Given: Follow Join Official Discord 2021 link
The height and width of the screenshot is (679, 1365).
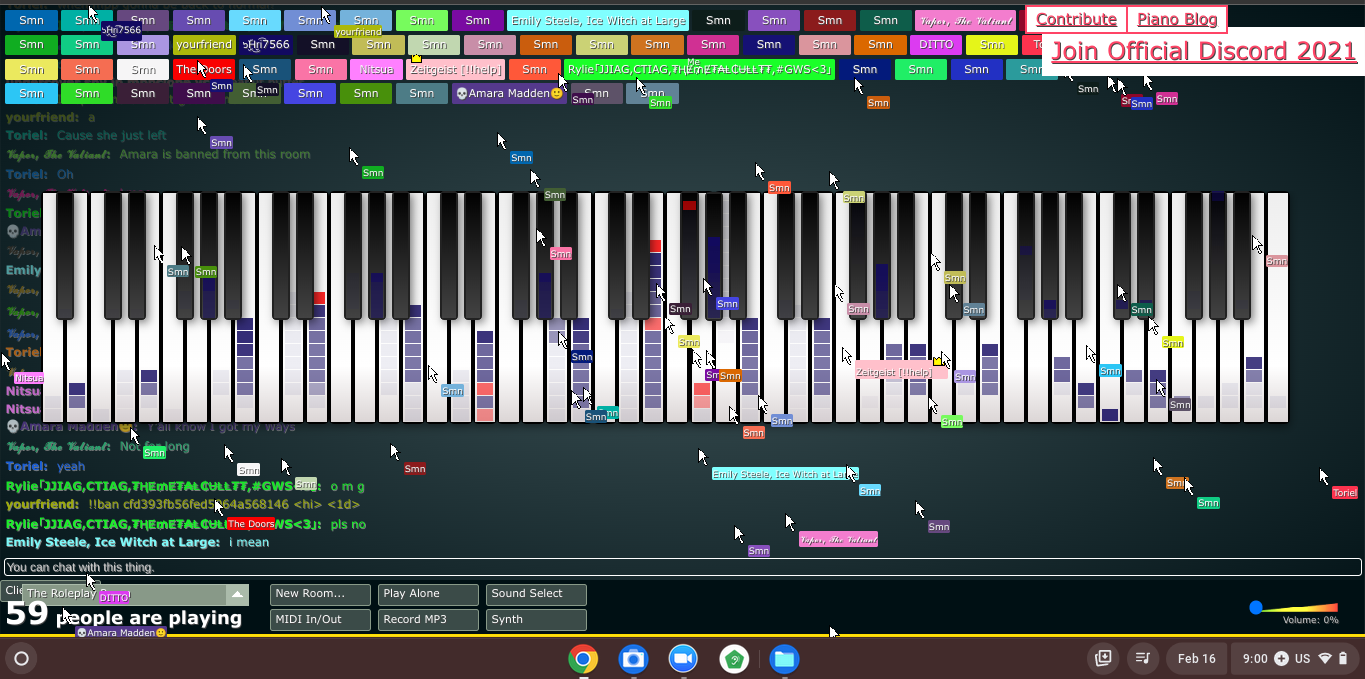Looking at the screenshot, I should [x=1204, y=51].
